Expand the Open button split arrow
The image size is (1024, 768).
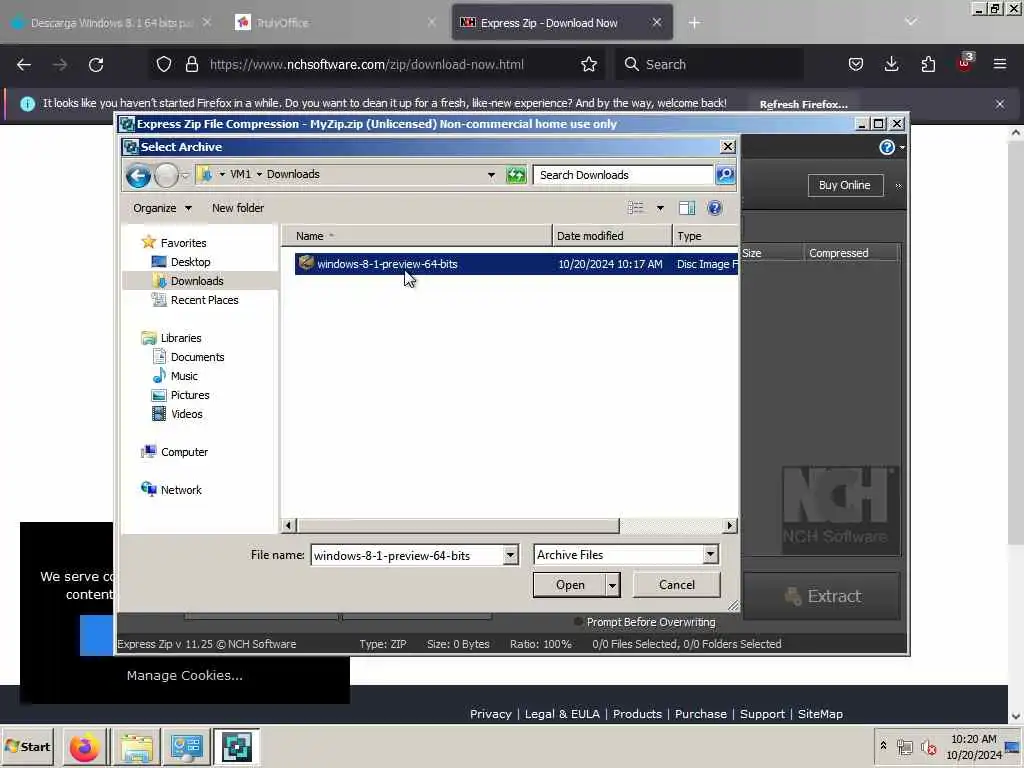click(x=612, y=585)
